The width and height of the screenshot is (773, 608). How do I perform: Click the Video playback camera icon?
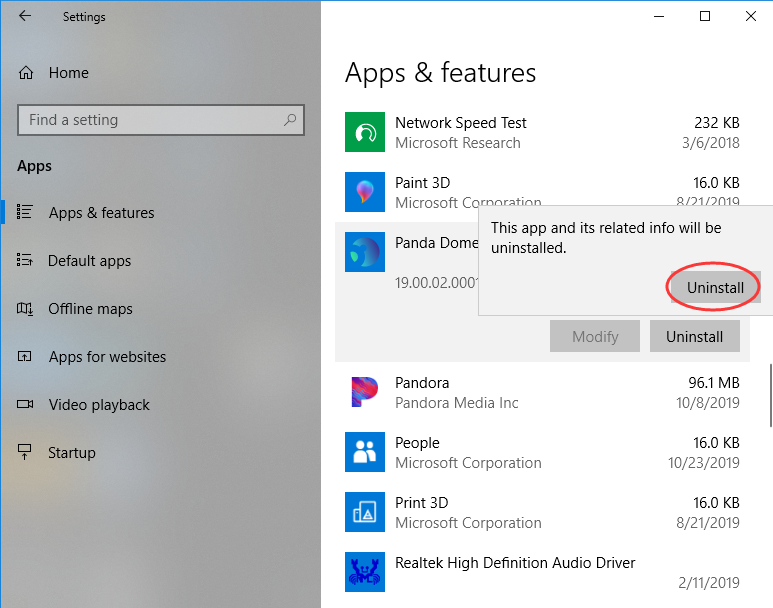[25, 404]
